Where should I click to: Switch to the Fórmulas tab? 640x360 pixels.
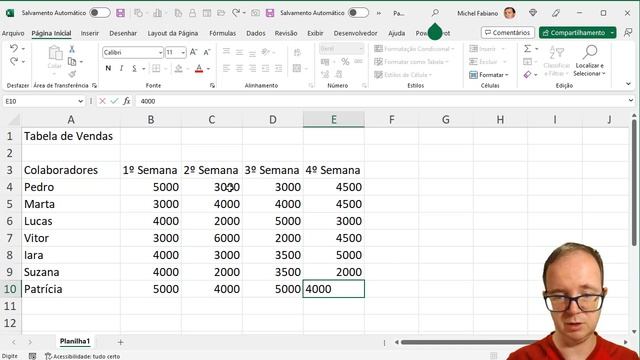(x=222, y=33)
